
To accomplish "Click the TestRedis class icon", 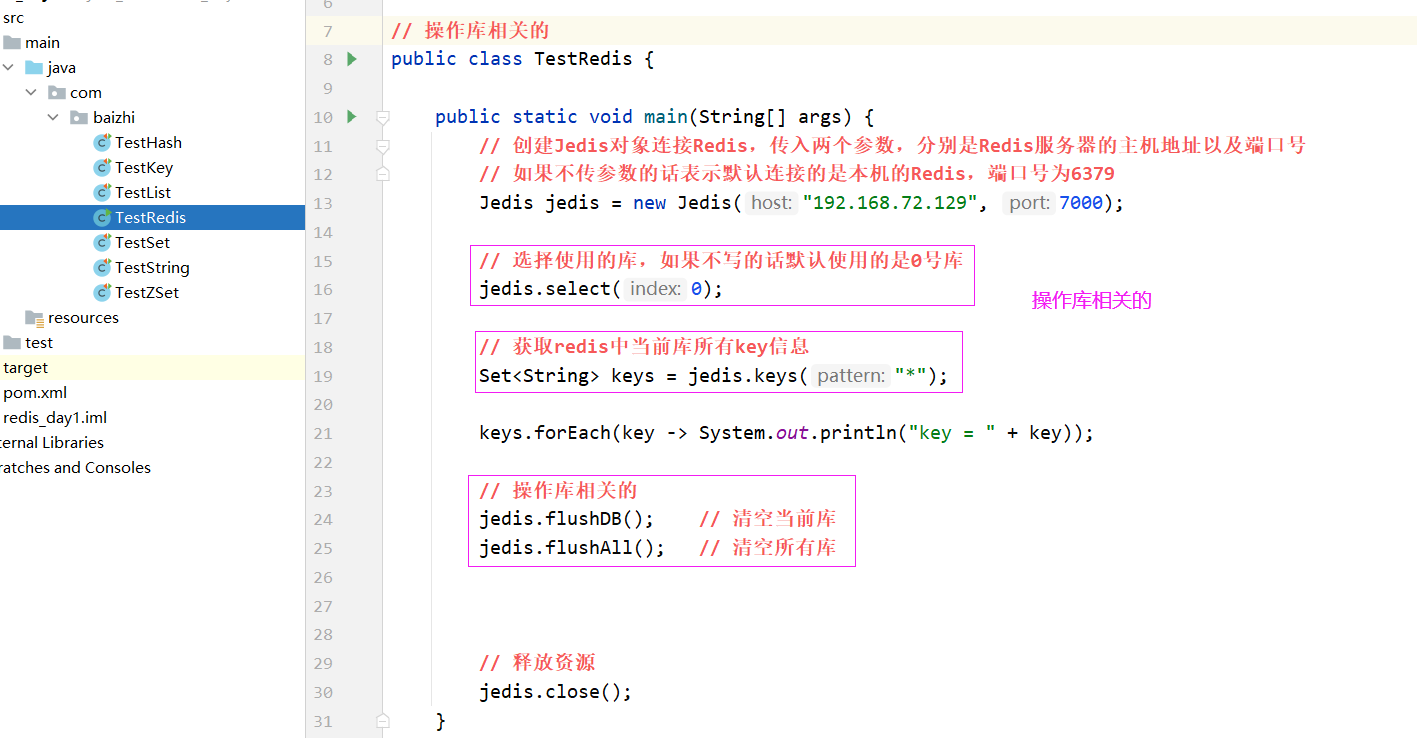I will tap(102, 217).
